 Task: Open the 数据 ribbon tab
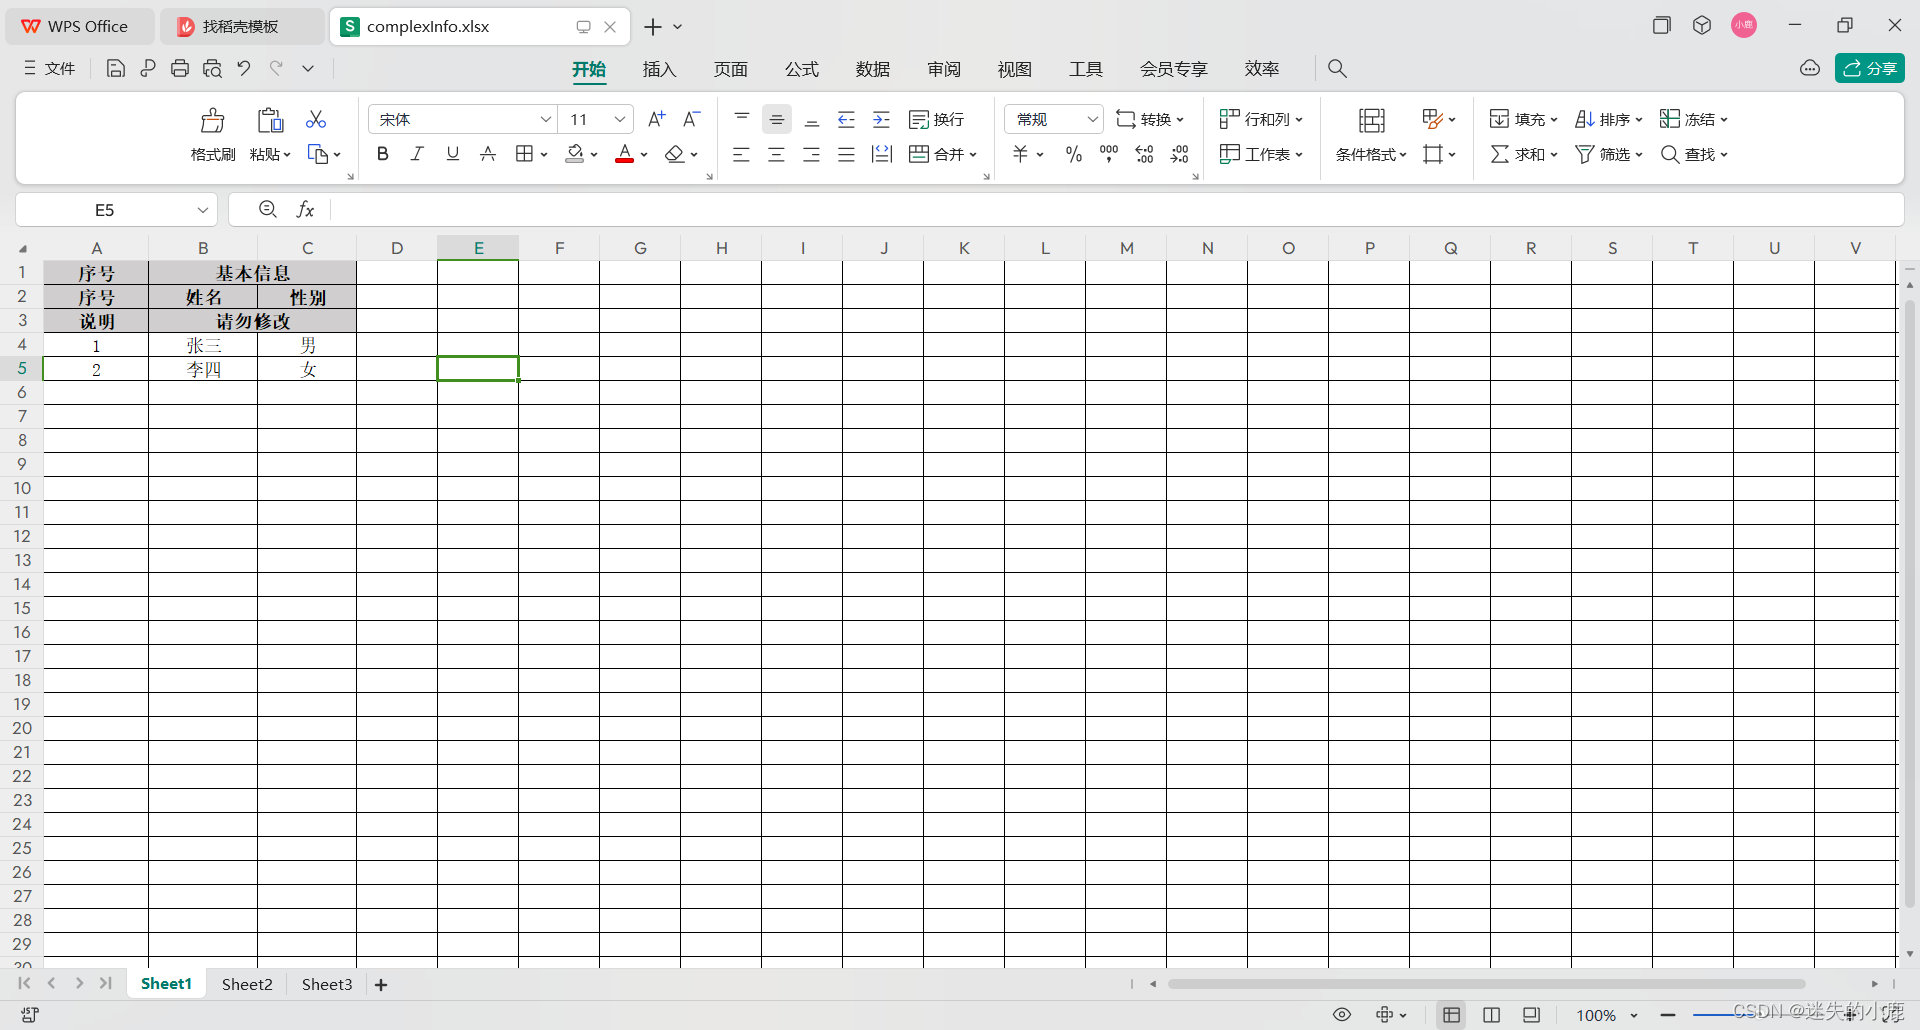pos(873,69)
